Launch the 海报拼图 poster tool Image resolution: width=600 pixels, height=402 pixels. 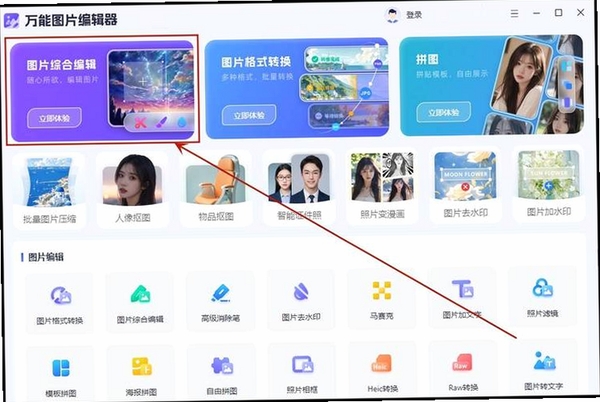coord(141,374)
